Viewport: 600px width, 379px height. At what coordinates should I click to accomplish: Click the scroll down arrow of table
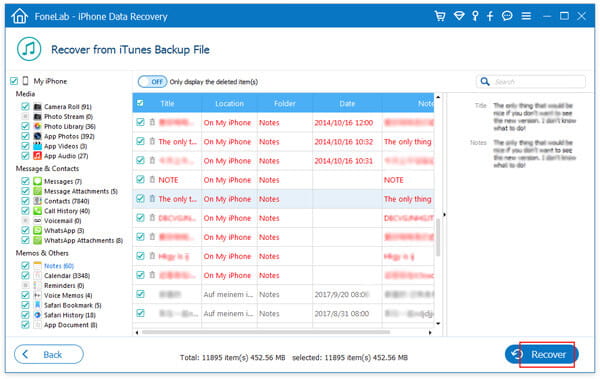pyautogui.click(x=438, y=324)
